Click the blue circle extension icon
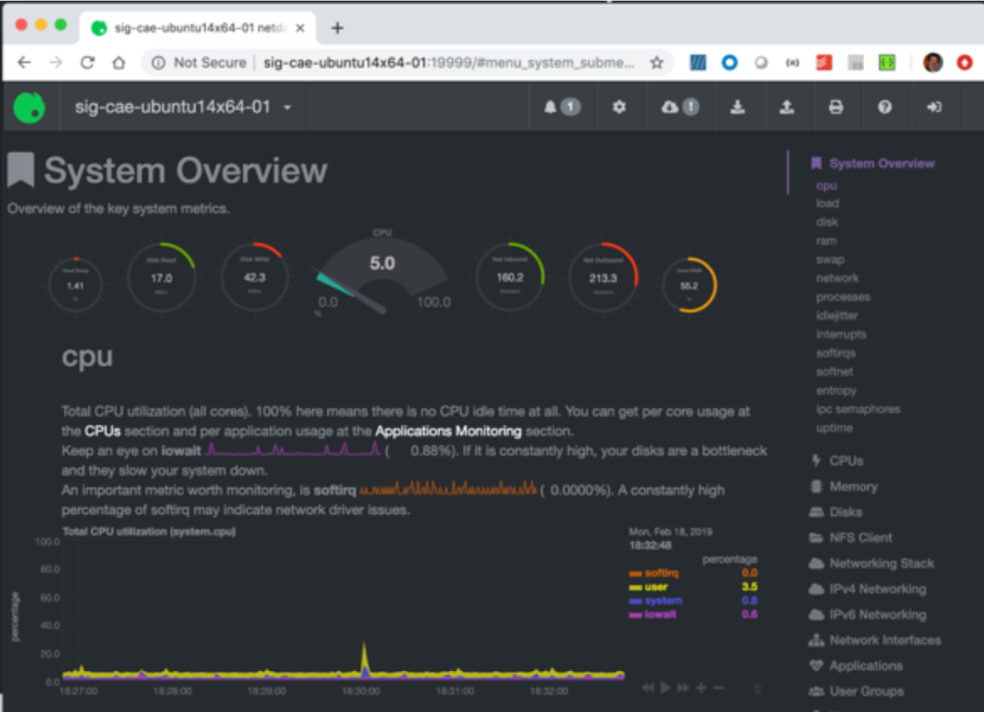Image resolution: width=984 pixels, height=712 pixels. (x=729, y=63)
